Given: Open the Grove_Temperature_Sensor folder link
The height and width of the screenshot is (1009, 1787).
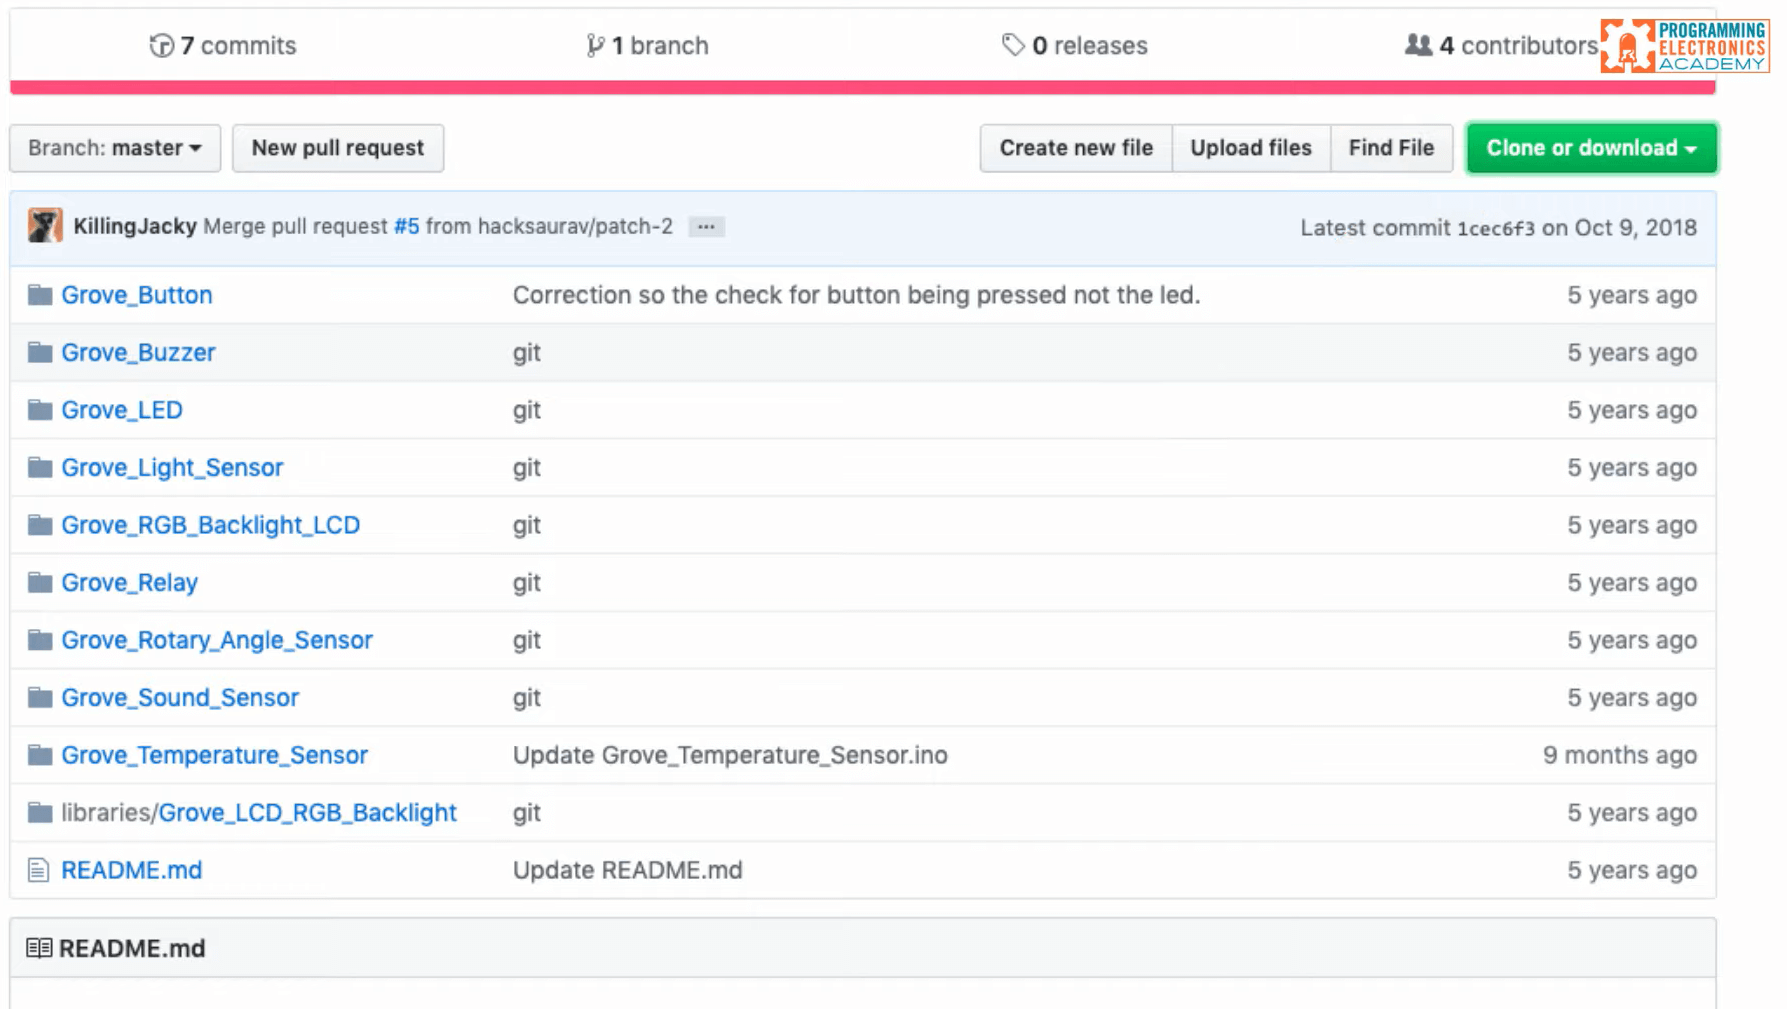Looking at the screenshot, I should tap(214, 755).
